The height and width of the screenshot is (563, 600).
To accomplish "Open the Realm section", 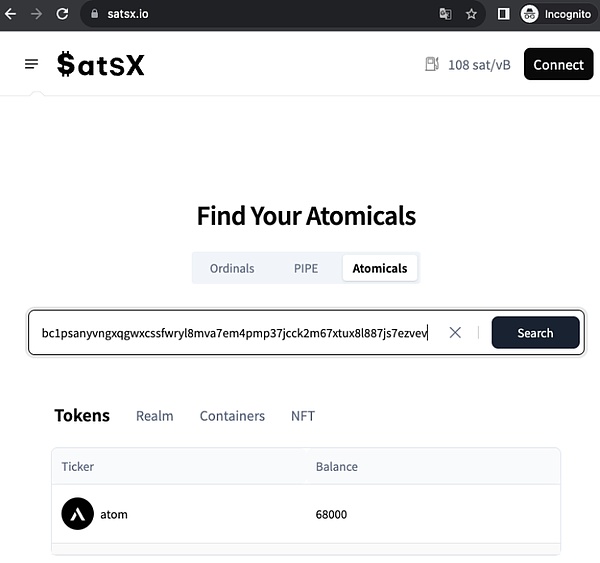I will click(x=155, y=416).
